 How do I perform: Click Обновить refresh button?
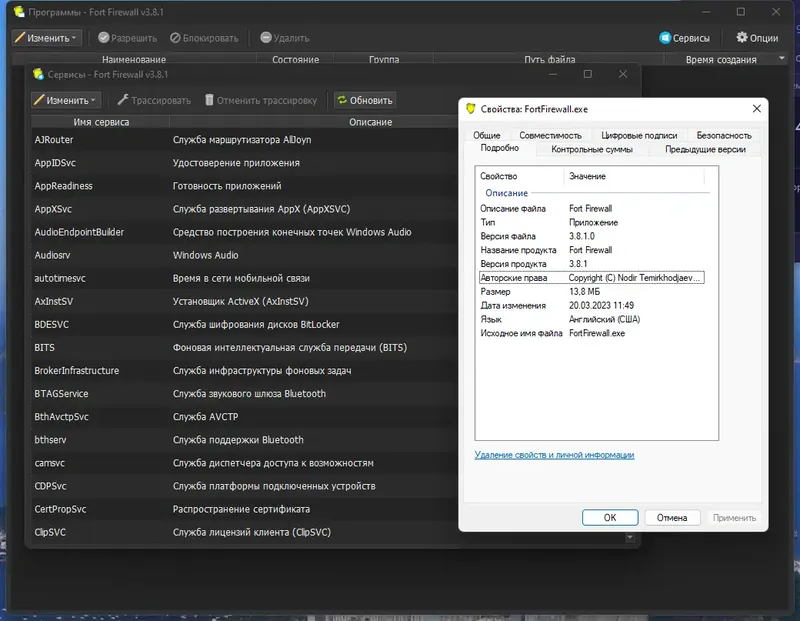365,100
